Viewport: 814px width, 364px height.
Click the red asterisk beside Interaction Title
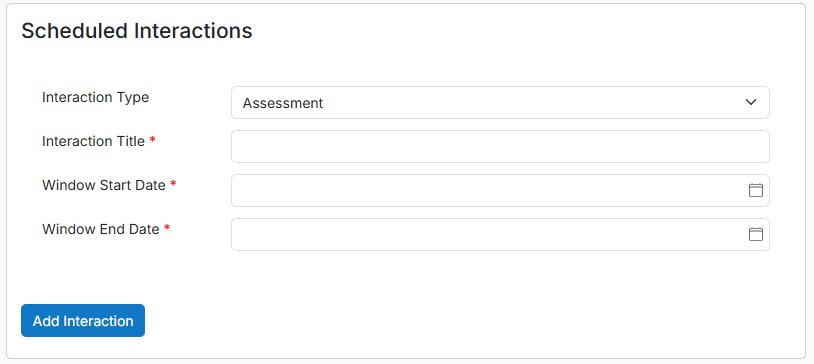tap(152, 140)
